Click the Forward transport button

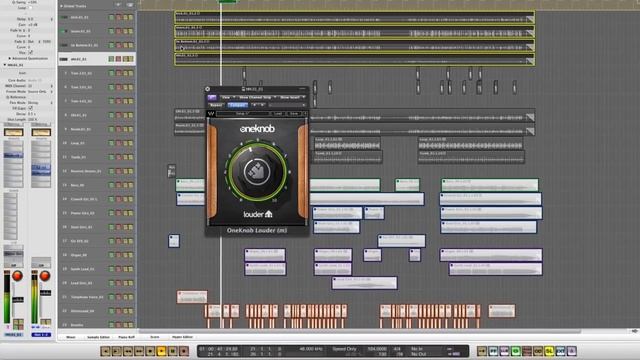coord(139,351)
